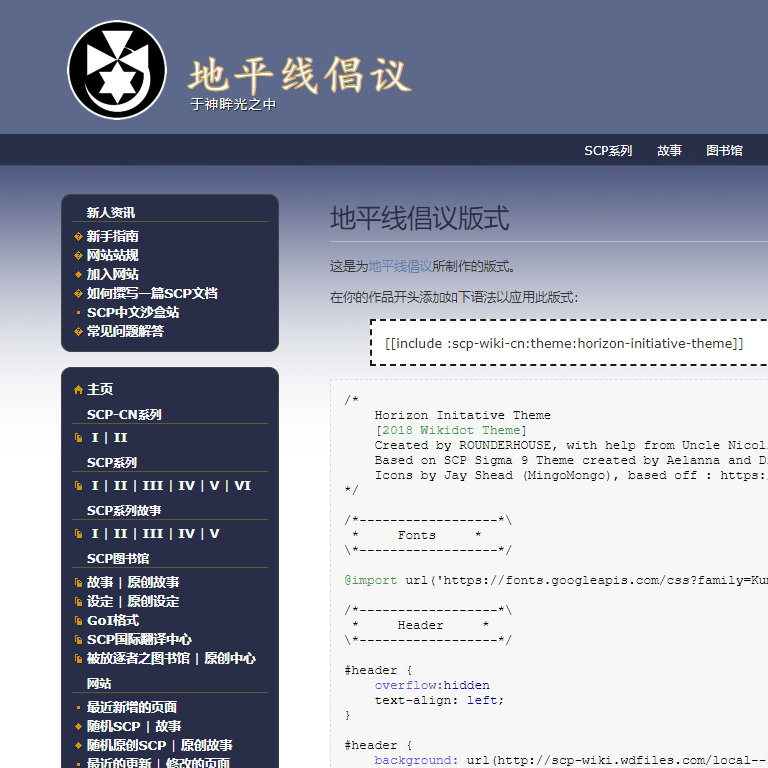Click the Horizon Initiative circular logo
This screenshot has width=768, height=768.
tap(116, 70)
